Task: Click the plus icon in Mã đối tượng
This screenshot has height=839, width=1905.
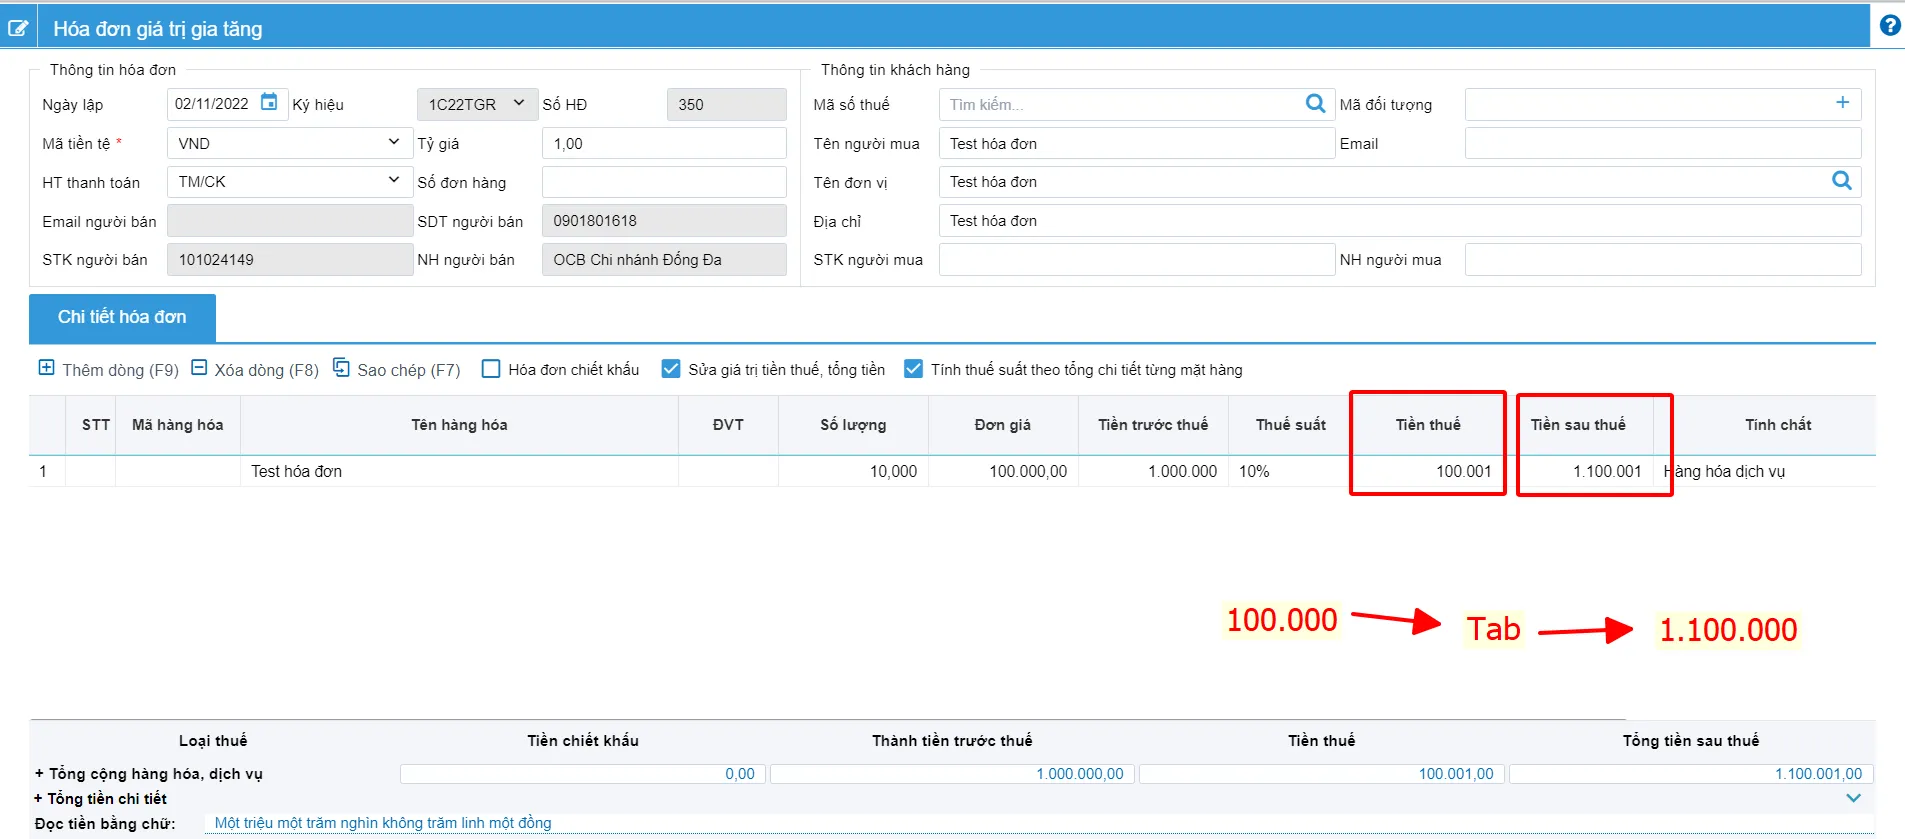Action: (x=1842, y=102)
